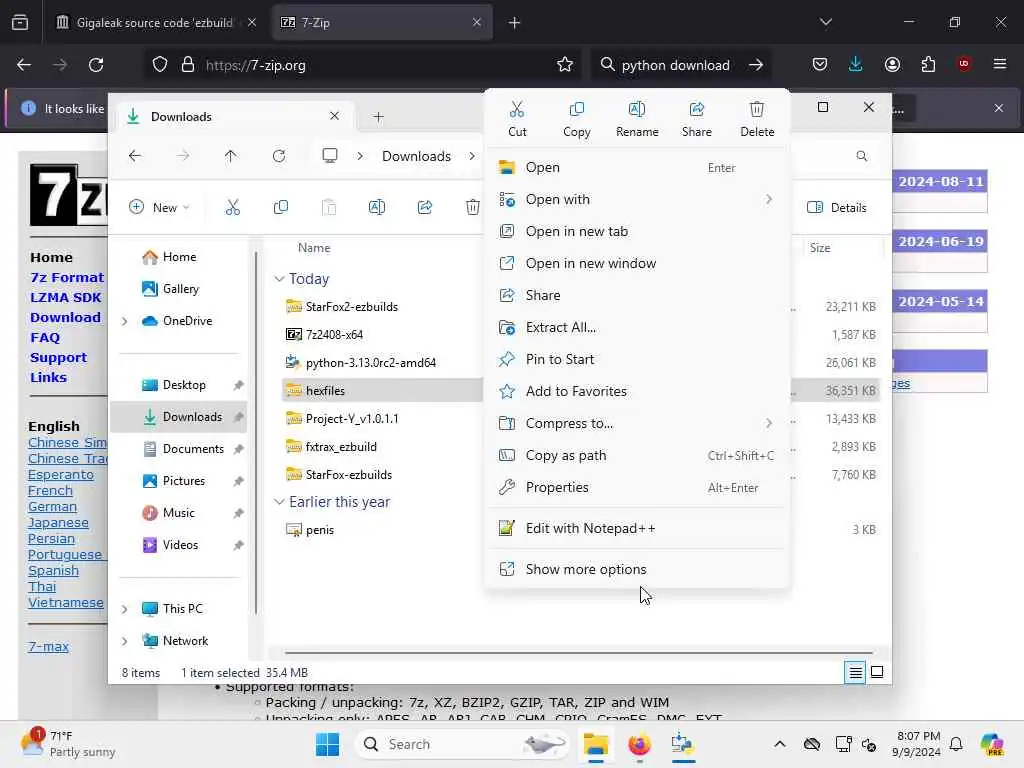Open Download link on 7-Zip site
Image resolution: width=1024 pixels, height=768 pixels.
click(x=65, y=317)
